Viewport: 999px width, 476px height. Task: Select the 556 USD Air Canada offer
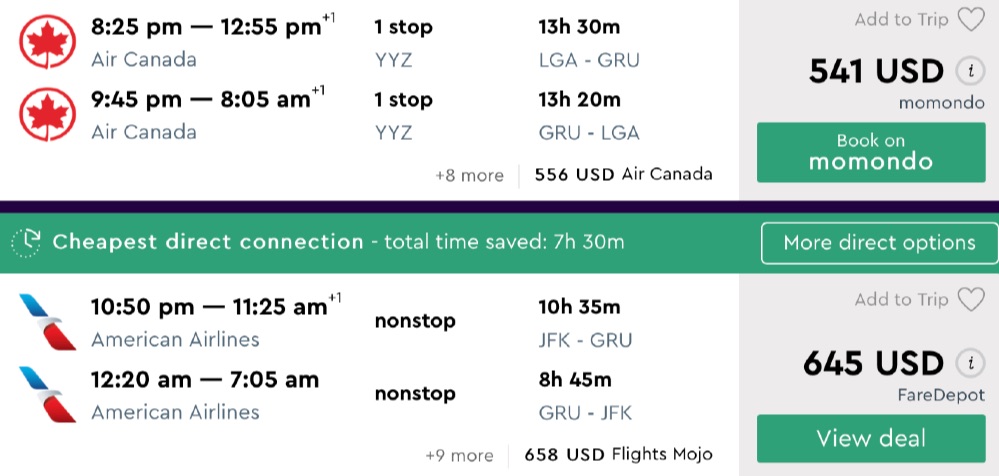pyautogui.click(x=623, y=174)
